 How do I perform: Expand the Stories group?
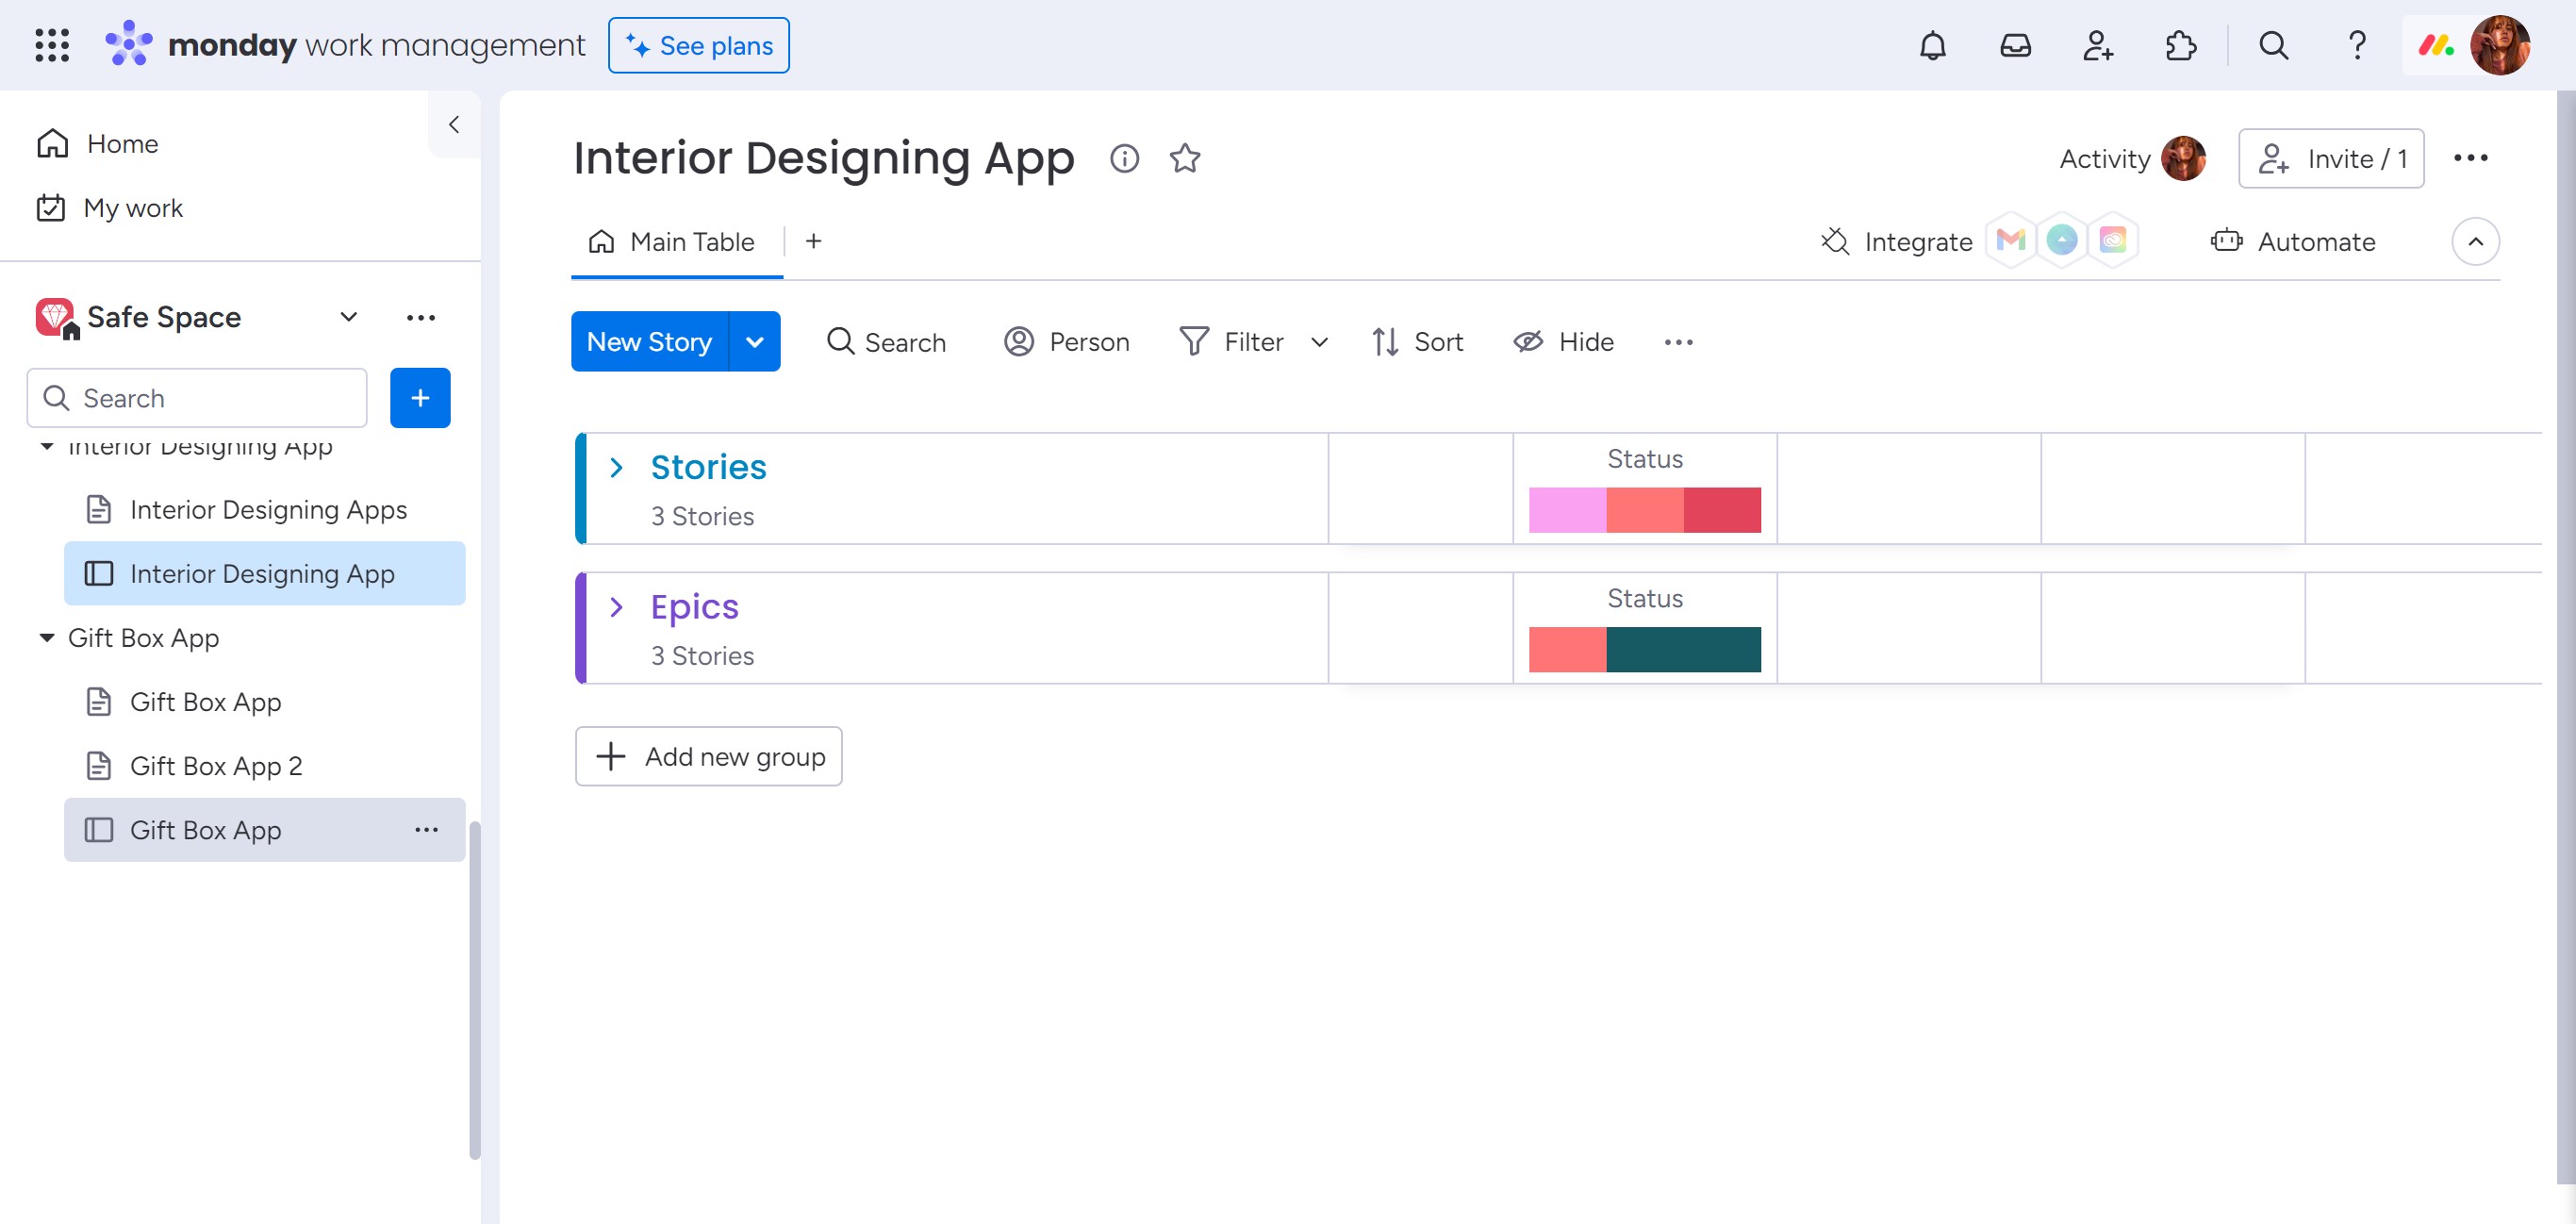(617, 467)
